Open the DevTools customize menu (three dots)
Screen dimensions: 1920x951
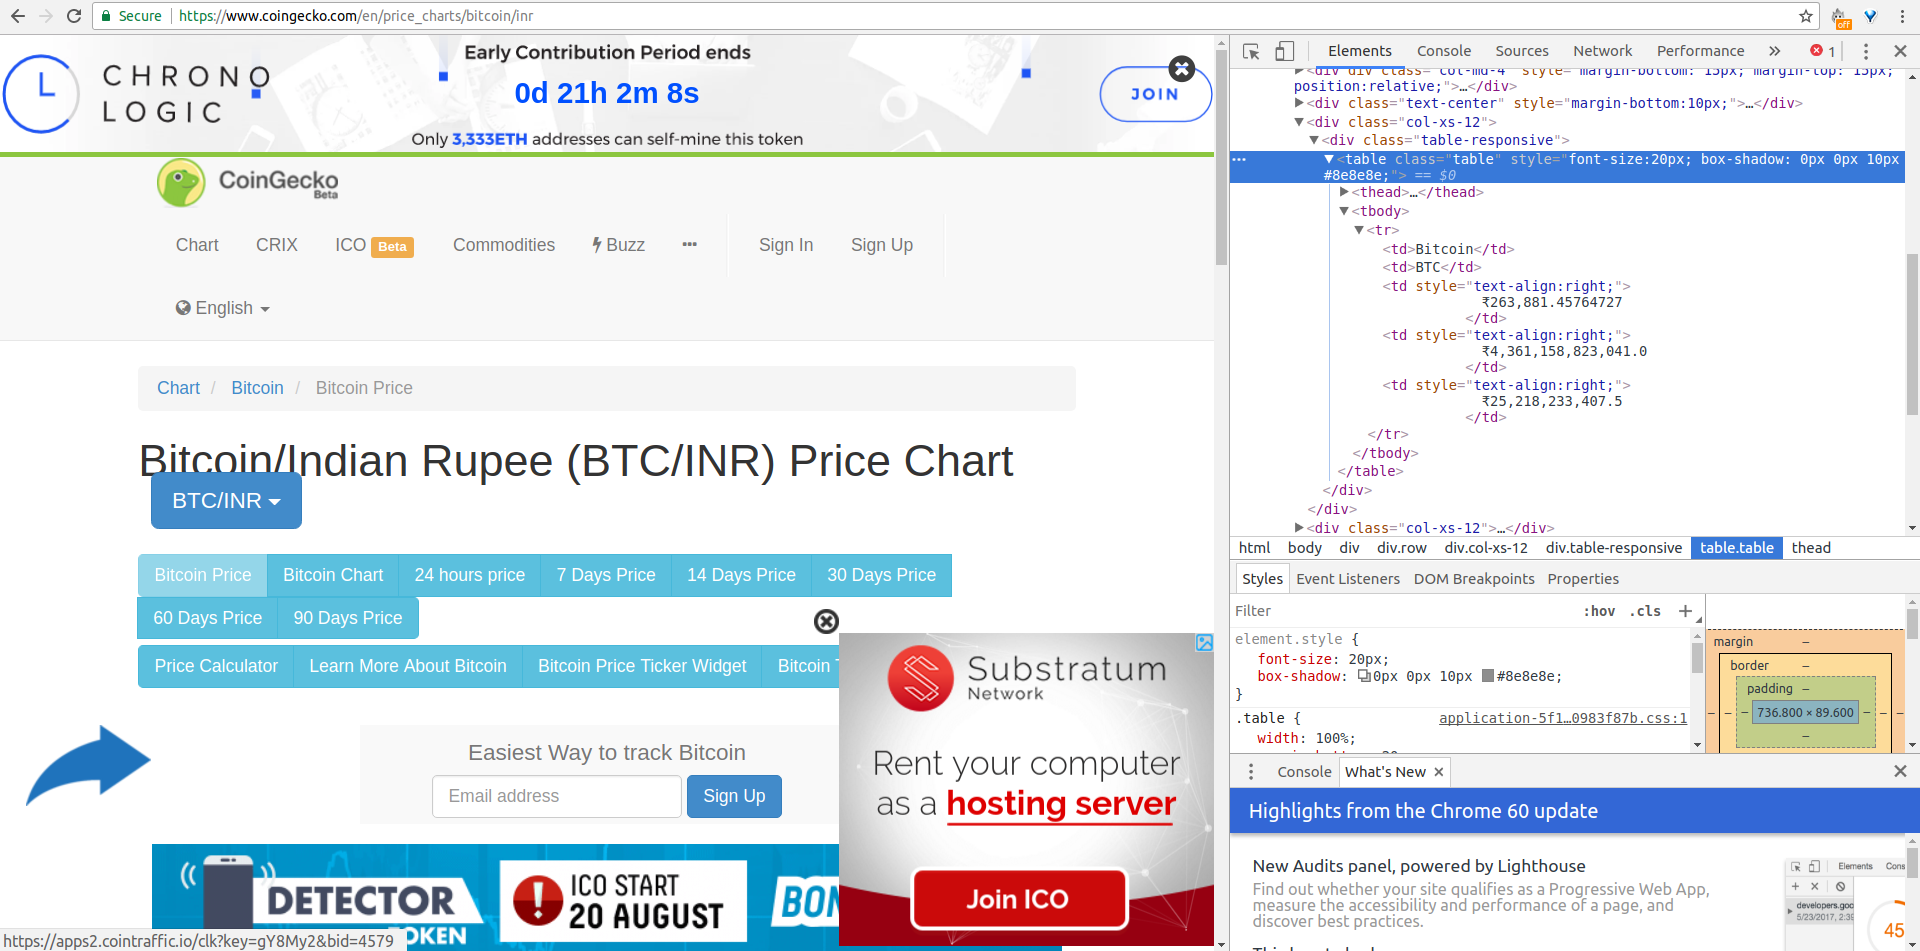(1864, 50)
